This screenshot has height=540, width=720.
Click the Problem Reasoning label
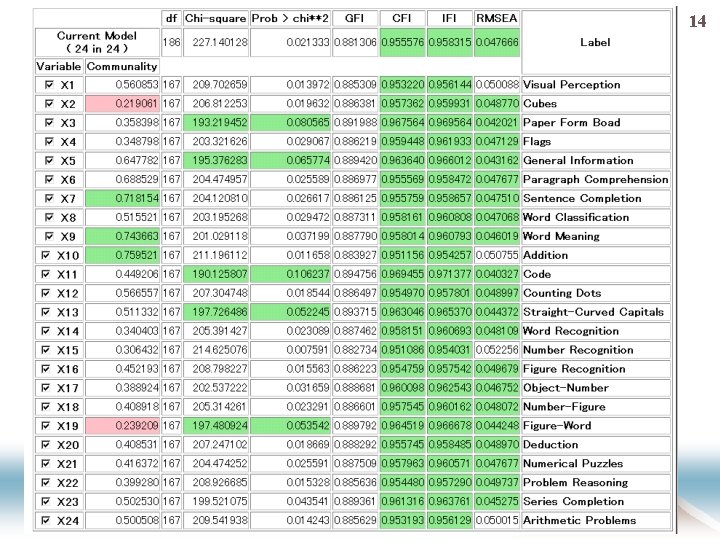click(575, 483)
